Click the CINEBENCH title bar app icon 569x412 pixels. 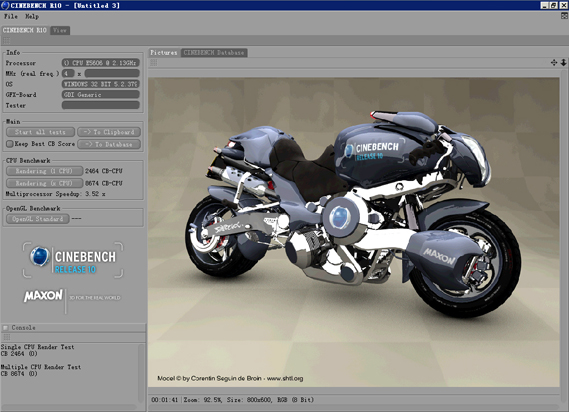pos(5,5)
